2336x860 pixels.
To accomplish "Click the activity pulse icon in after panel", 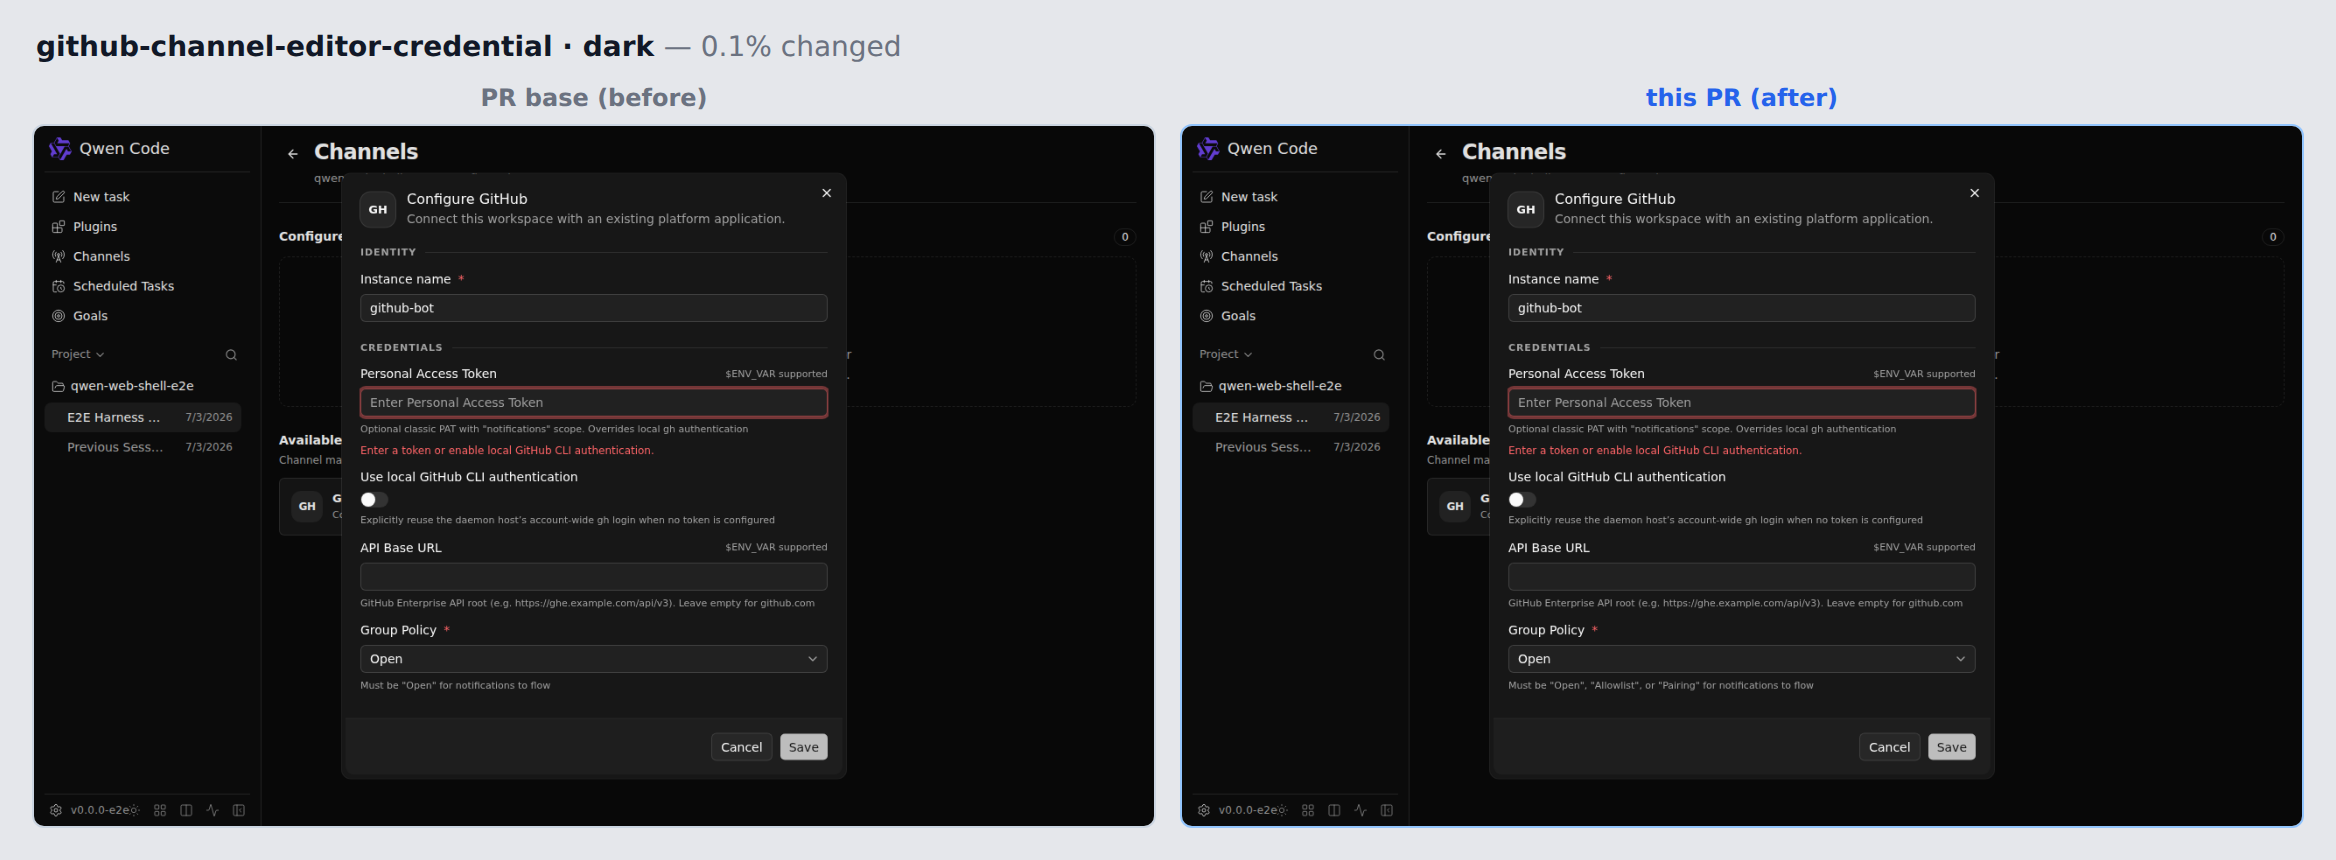I will [1360, 810].
